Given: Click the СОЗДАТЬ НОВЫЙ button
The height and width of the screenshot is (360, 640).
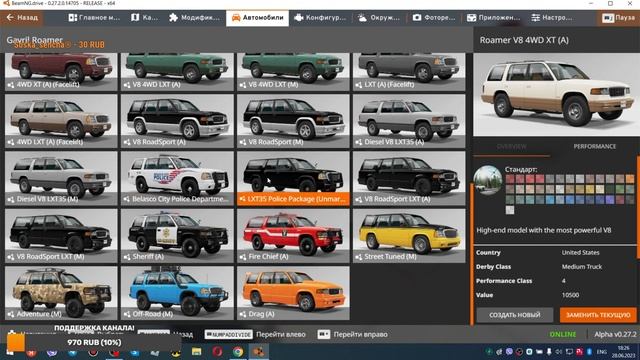Looking at the screenshot, I should point(515,315).
